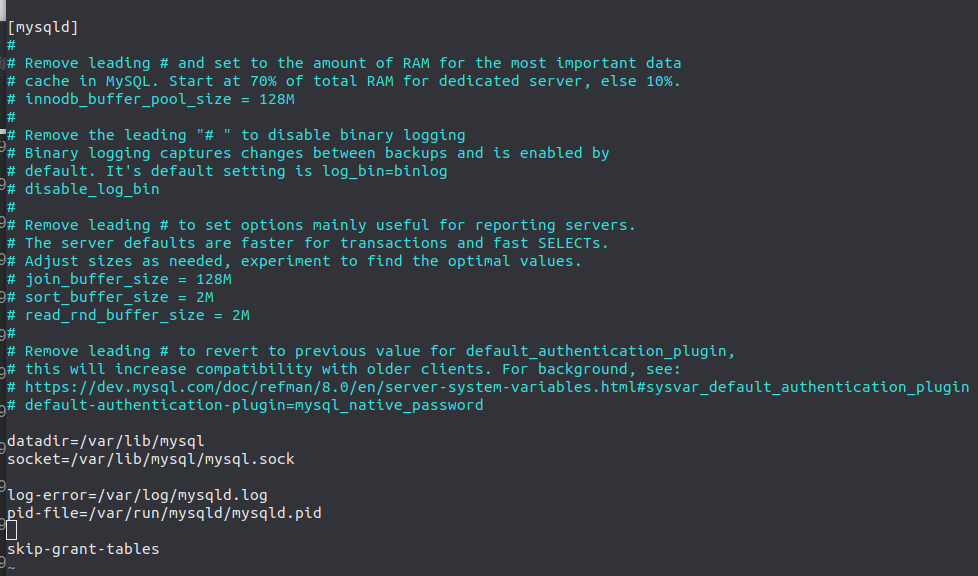Place cursor on datadir=/var/lib/mysql line

(x=106, y=441)
